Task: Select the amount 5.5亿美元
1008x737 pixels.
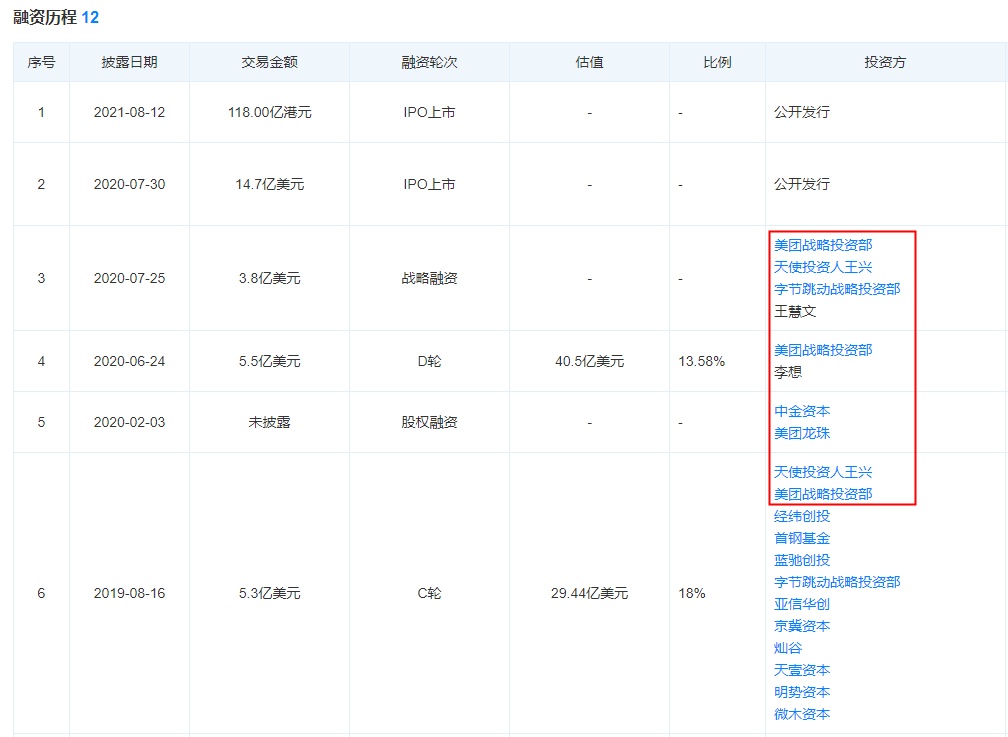Action: coord(269,361)
